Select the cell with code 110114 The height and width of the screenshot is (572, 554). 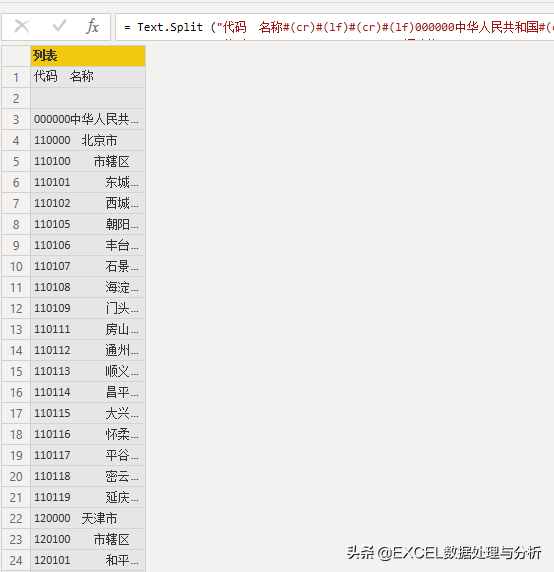click(x=88, y=393)
